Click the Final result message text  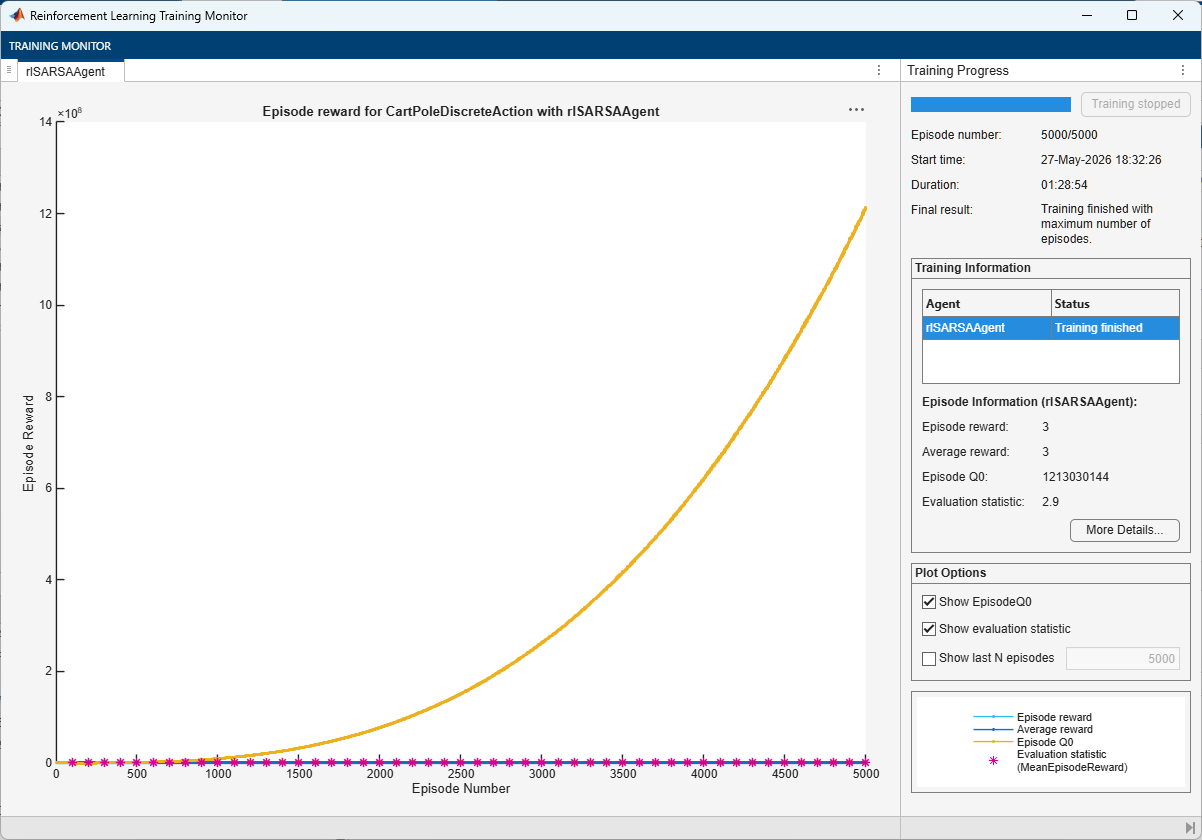click(x=1097, y=224)
